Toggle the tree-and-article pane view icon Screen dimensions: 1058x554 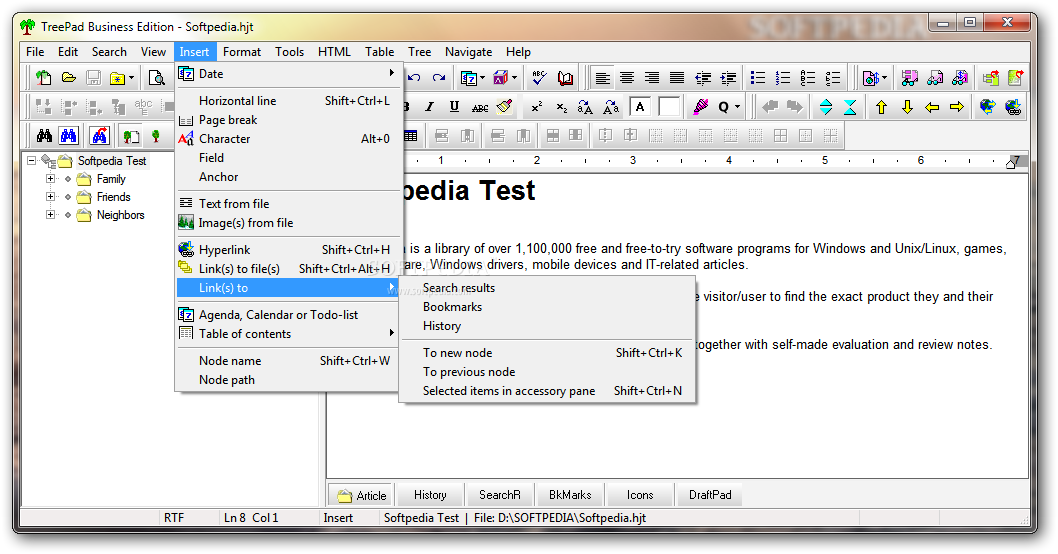coord(130,136)
